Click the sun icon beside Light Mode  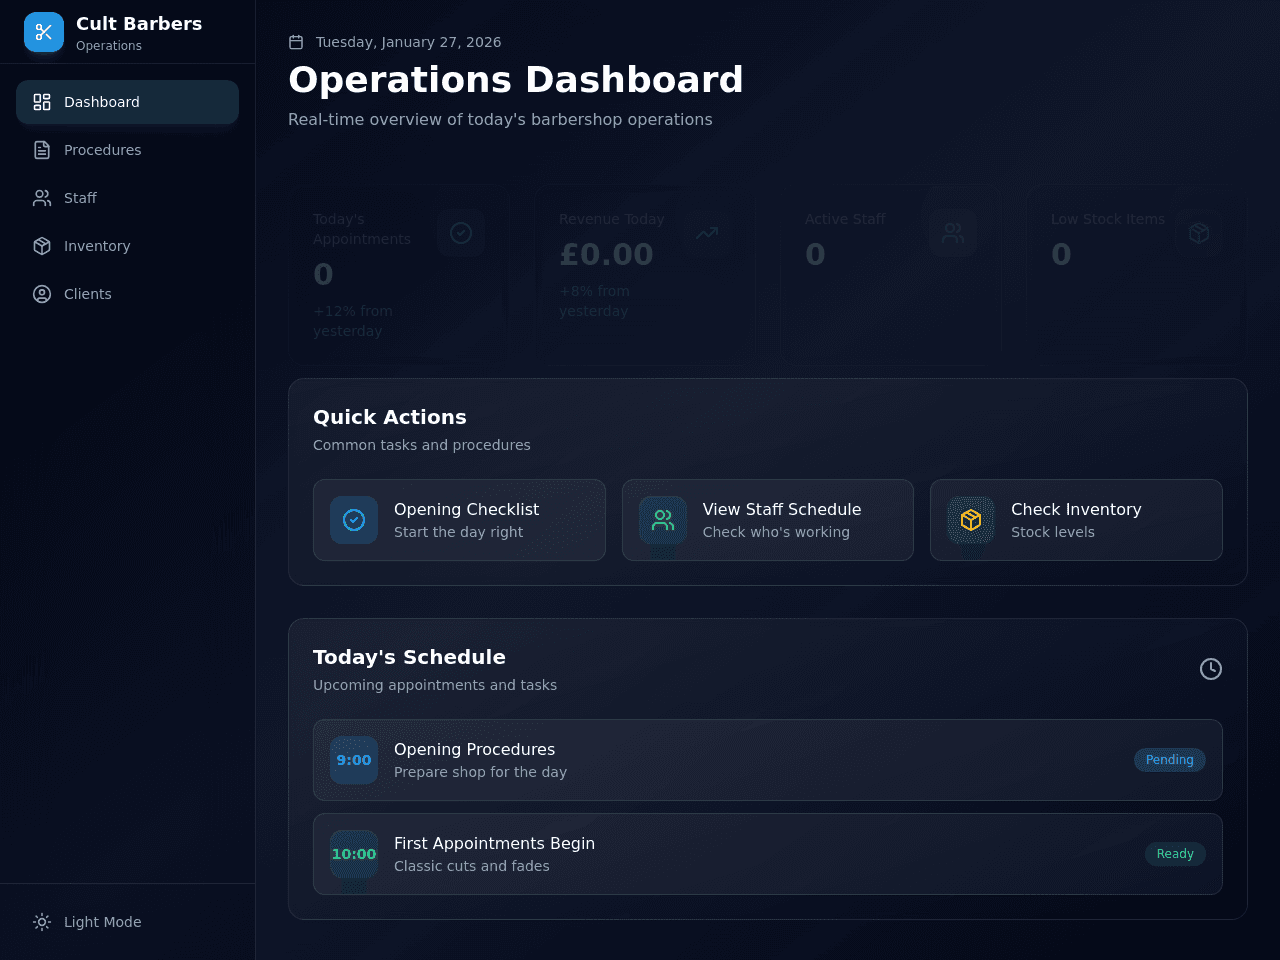[42, 922]
